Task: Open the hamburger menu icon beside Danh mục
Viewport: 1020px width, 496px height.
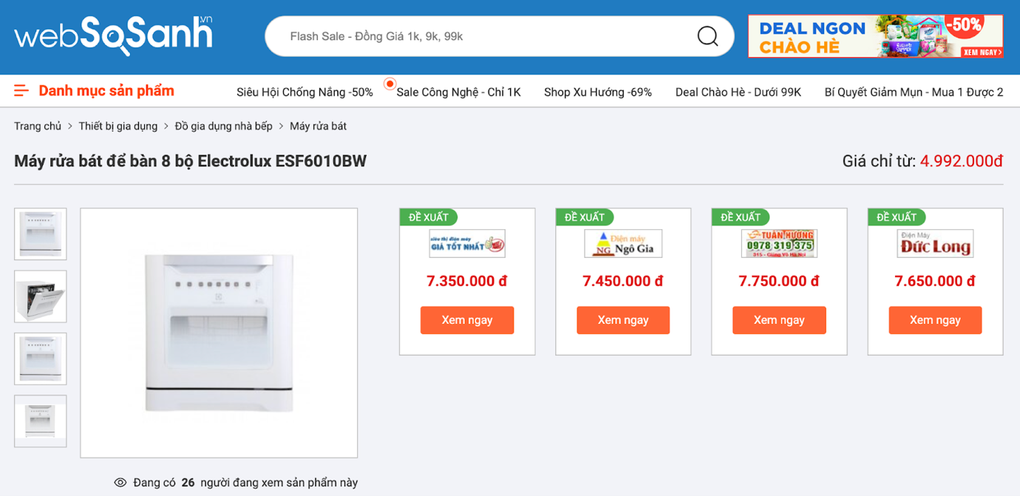Action: (21, 91)
